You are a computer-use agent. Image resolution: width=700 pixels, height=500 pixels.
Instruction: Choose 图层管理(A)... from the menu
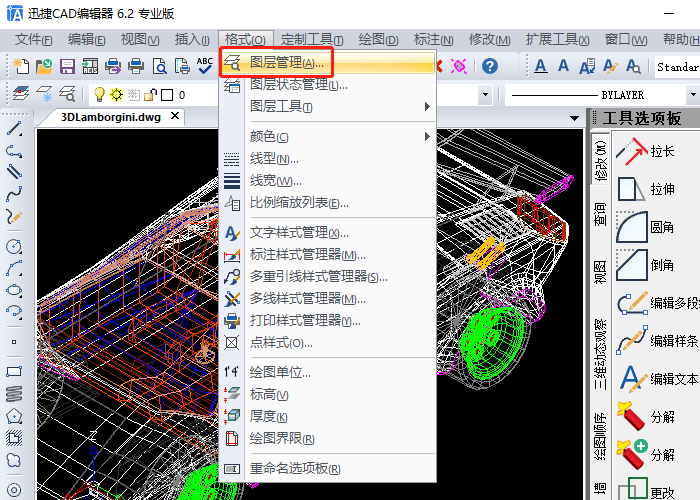329,62
